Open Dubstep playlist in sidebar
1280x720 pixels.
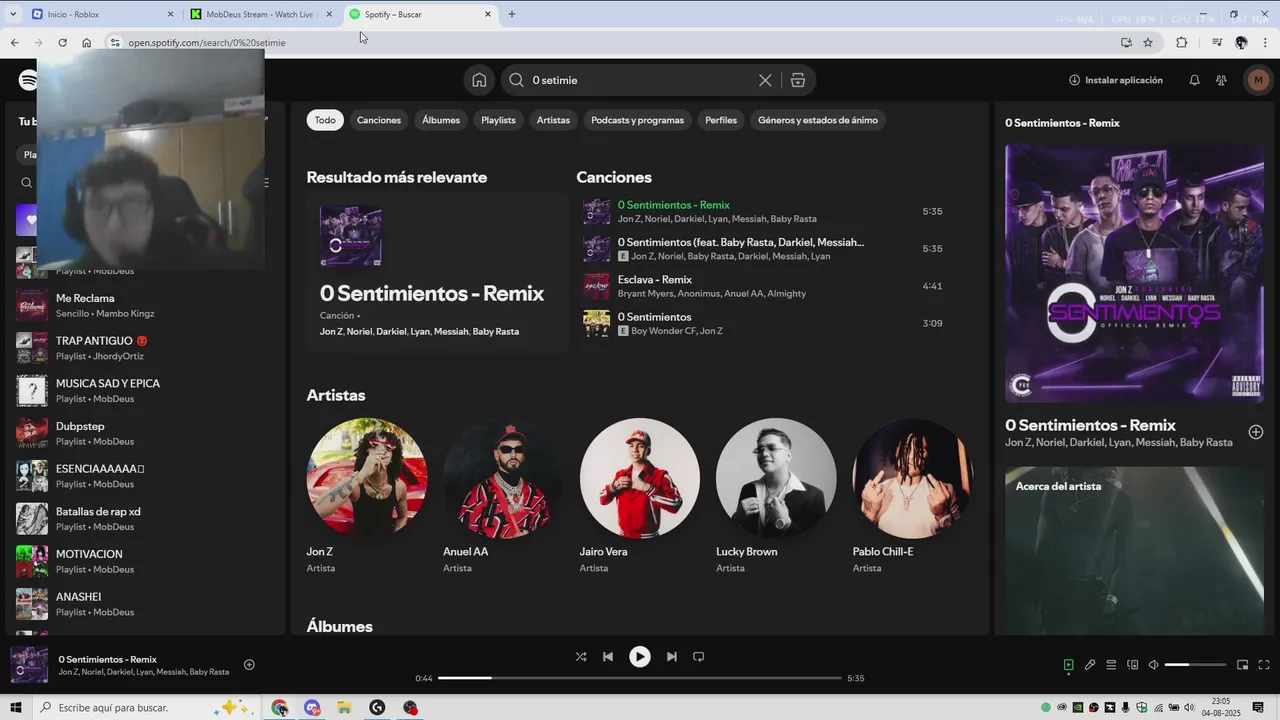(x=144, y=433)
